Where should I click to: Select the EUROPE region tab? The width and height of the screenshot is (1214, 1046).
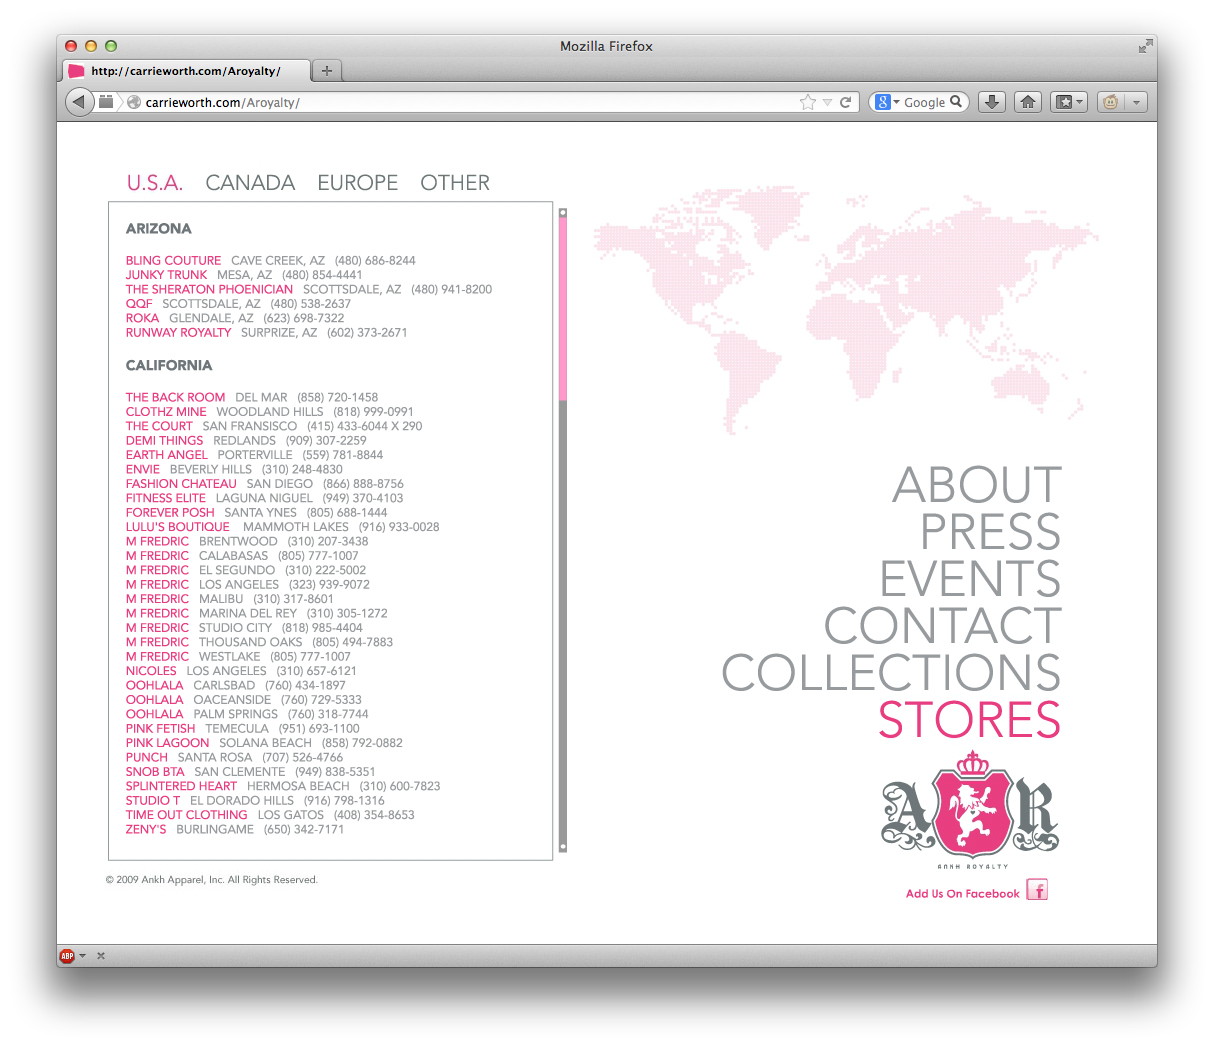point(358,183)
